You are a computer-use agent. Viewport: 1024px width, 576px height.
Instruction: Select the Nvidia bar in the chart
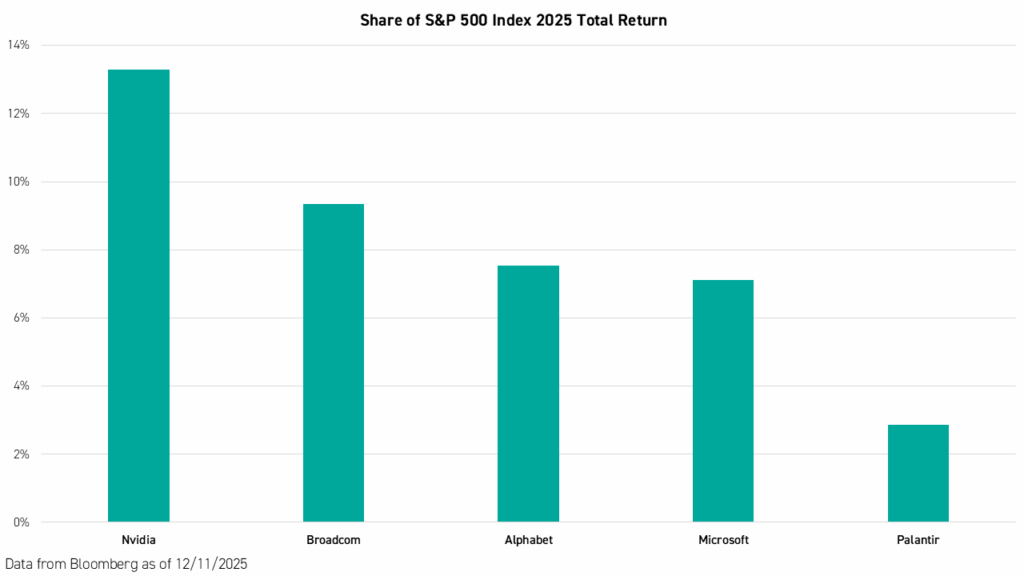pyautogui.click(x=138, y=295)
